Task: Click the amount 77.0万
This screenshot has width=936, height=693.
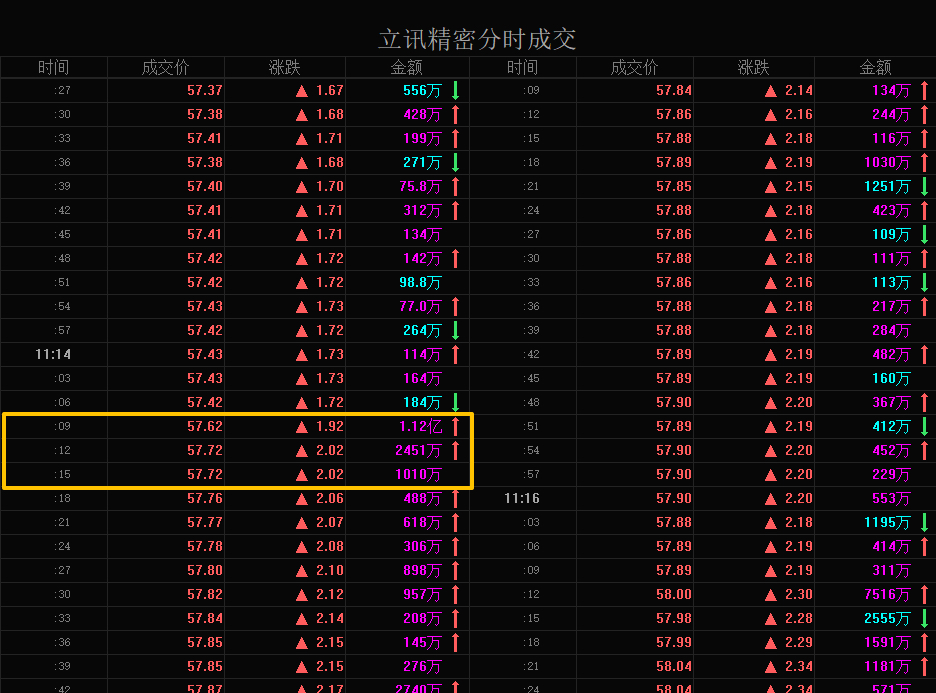Action: [420, 306]
